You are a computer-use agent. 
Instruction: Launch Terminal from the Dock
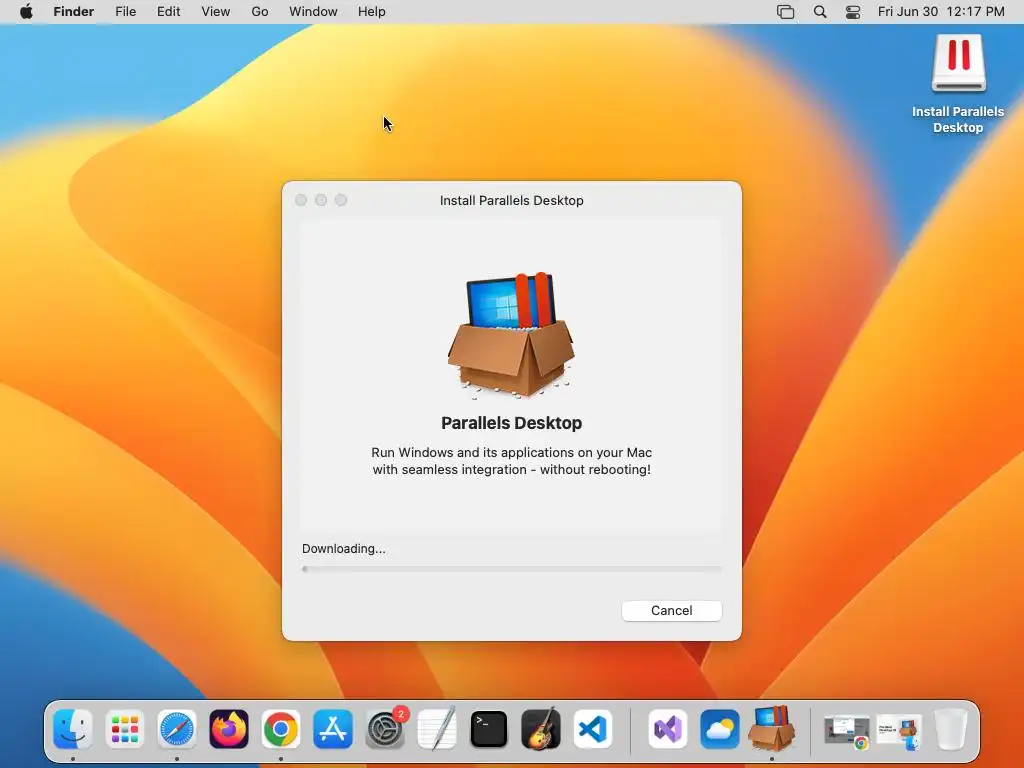click(488, 729)
